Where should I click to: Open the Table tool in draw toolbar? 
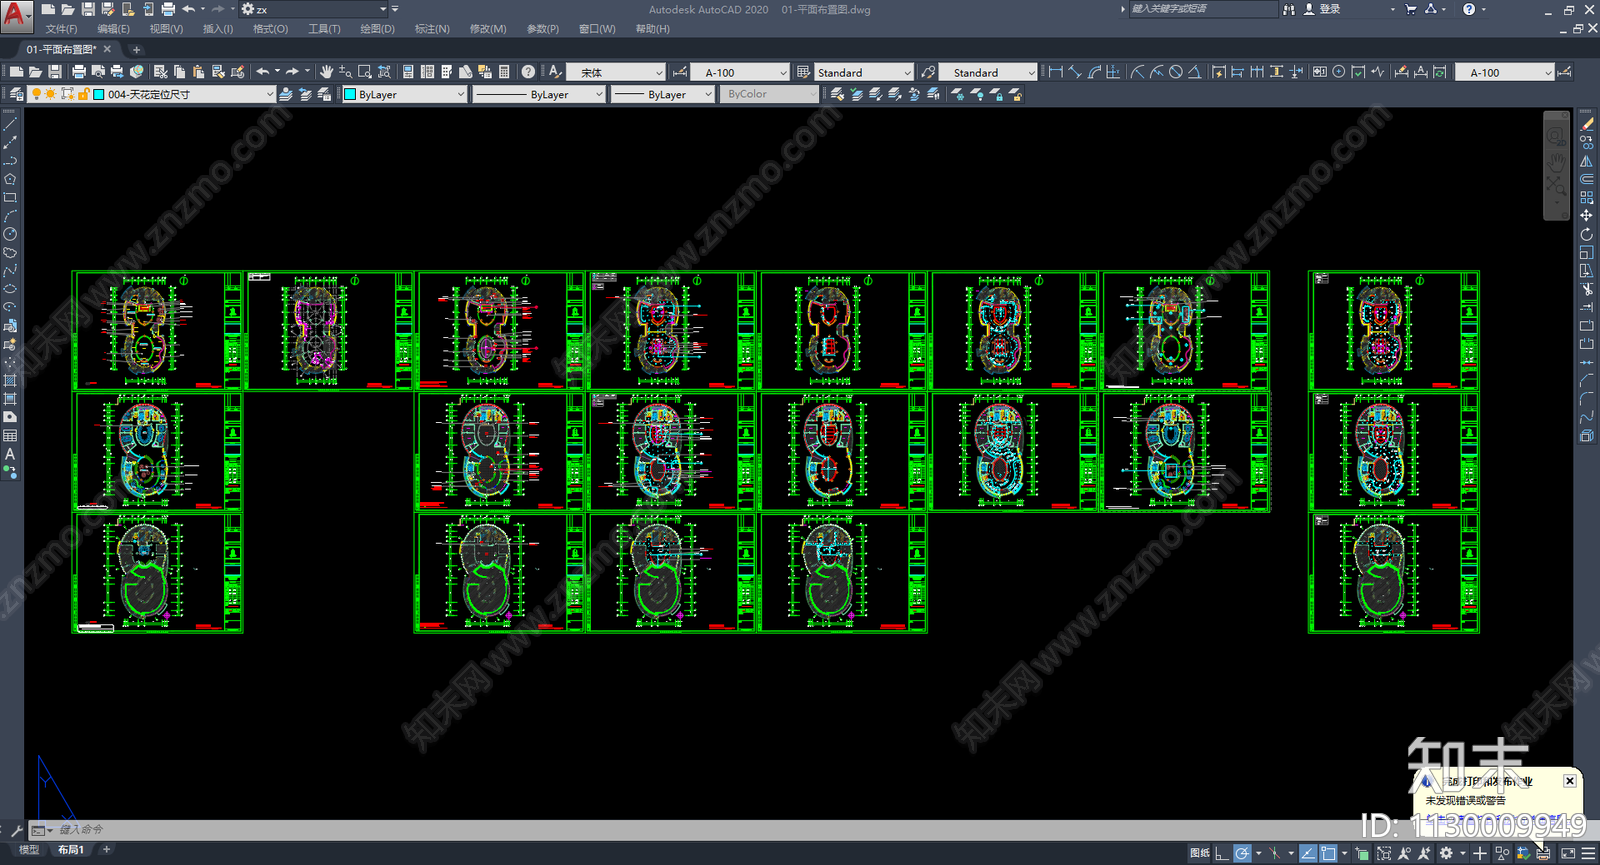10,436
